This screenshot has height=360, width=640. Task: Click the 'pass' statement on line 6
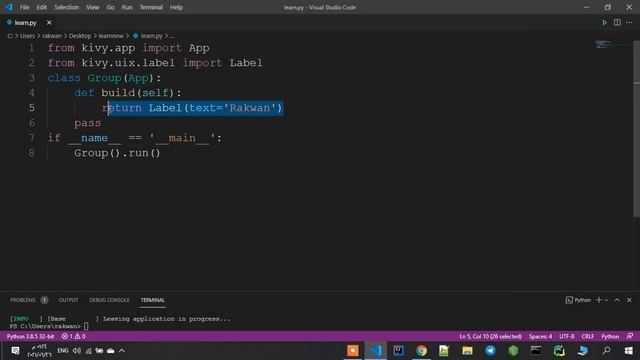click(x=87, y=123)
